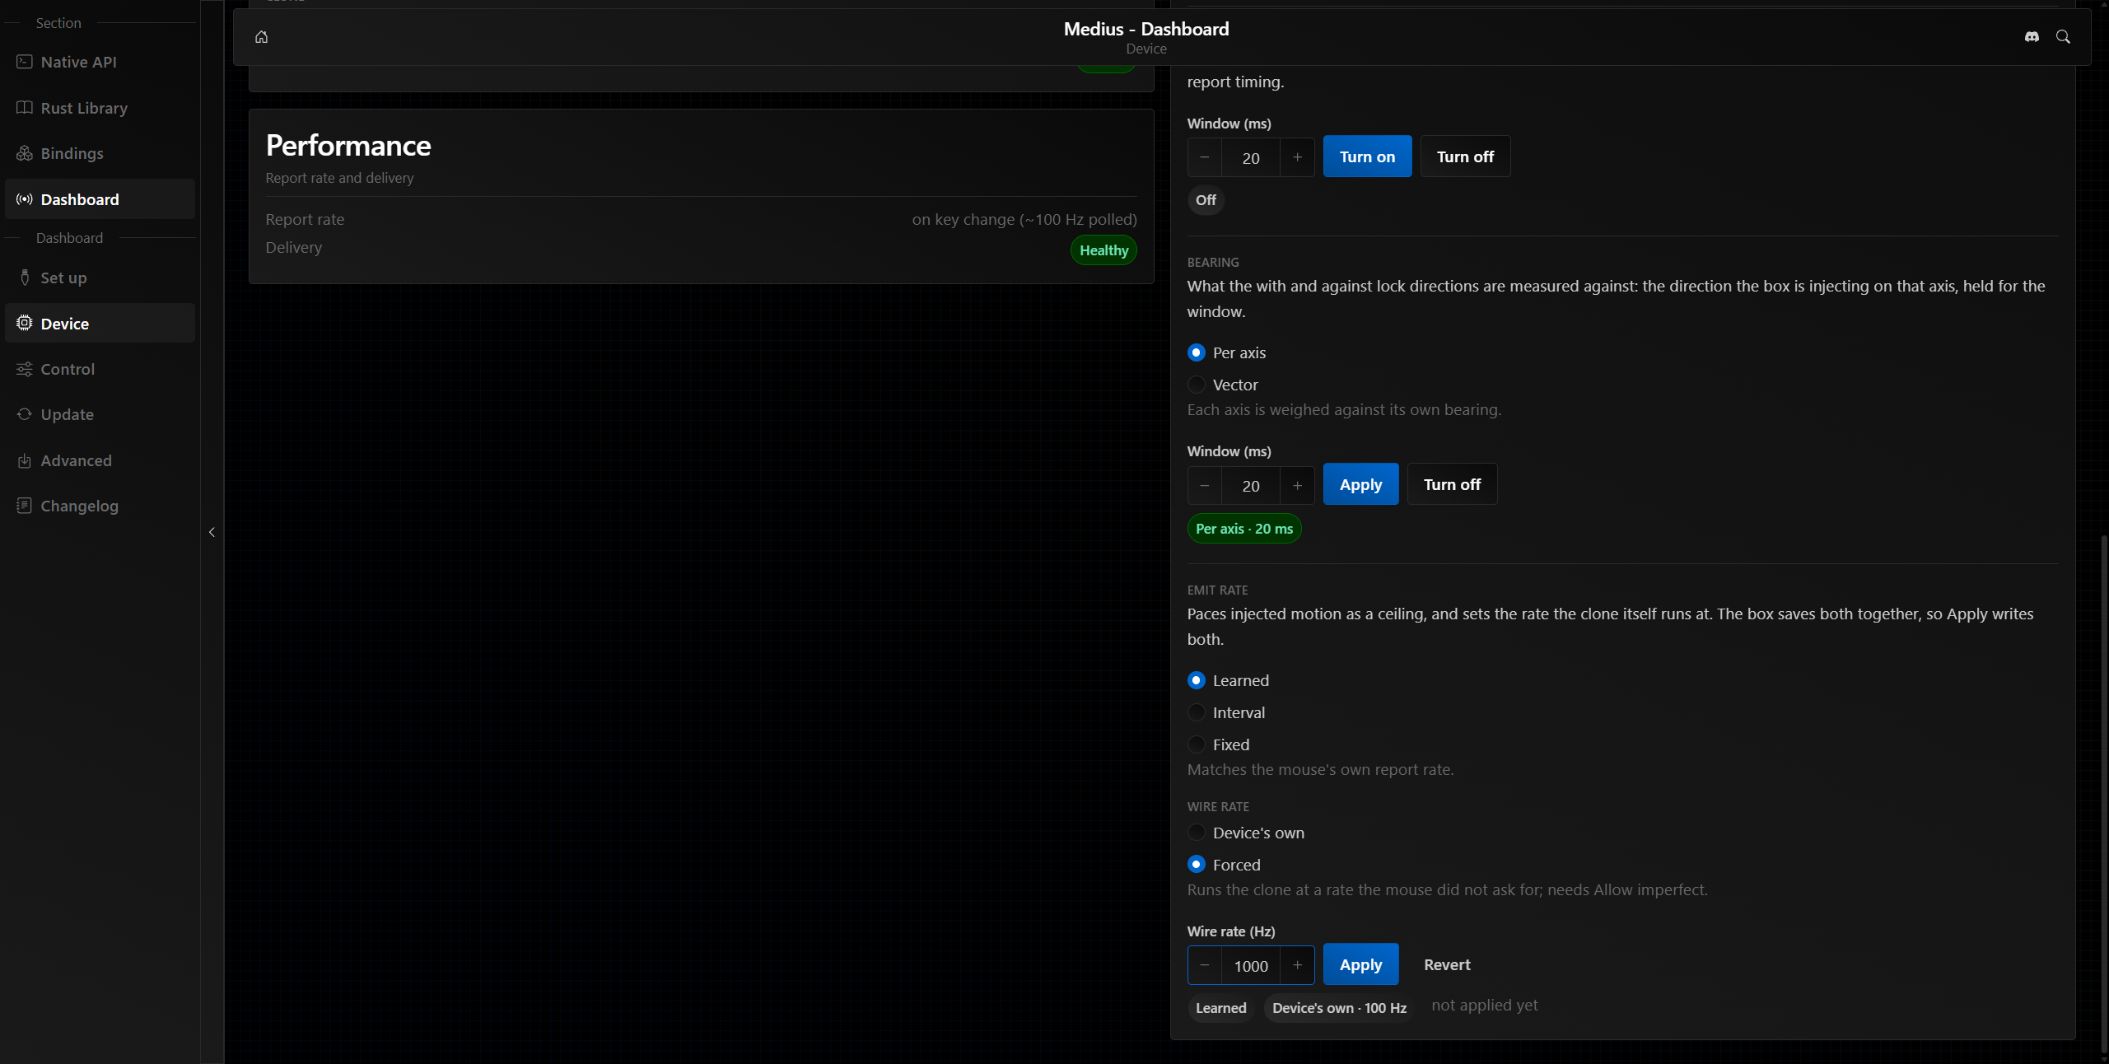Click the 'Device's own · 100 Hz' badge
Viewport: 2109px width, 1064px height.
tap(1339, 1008)
